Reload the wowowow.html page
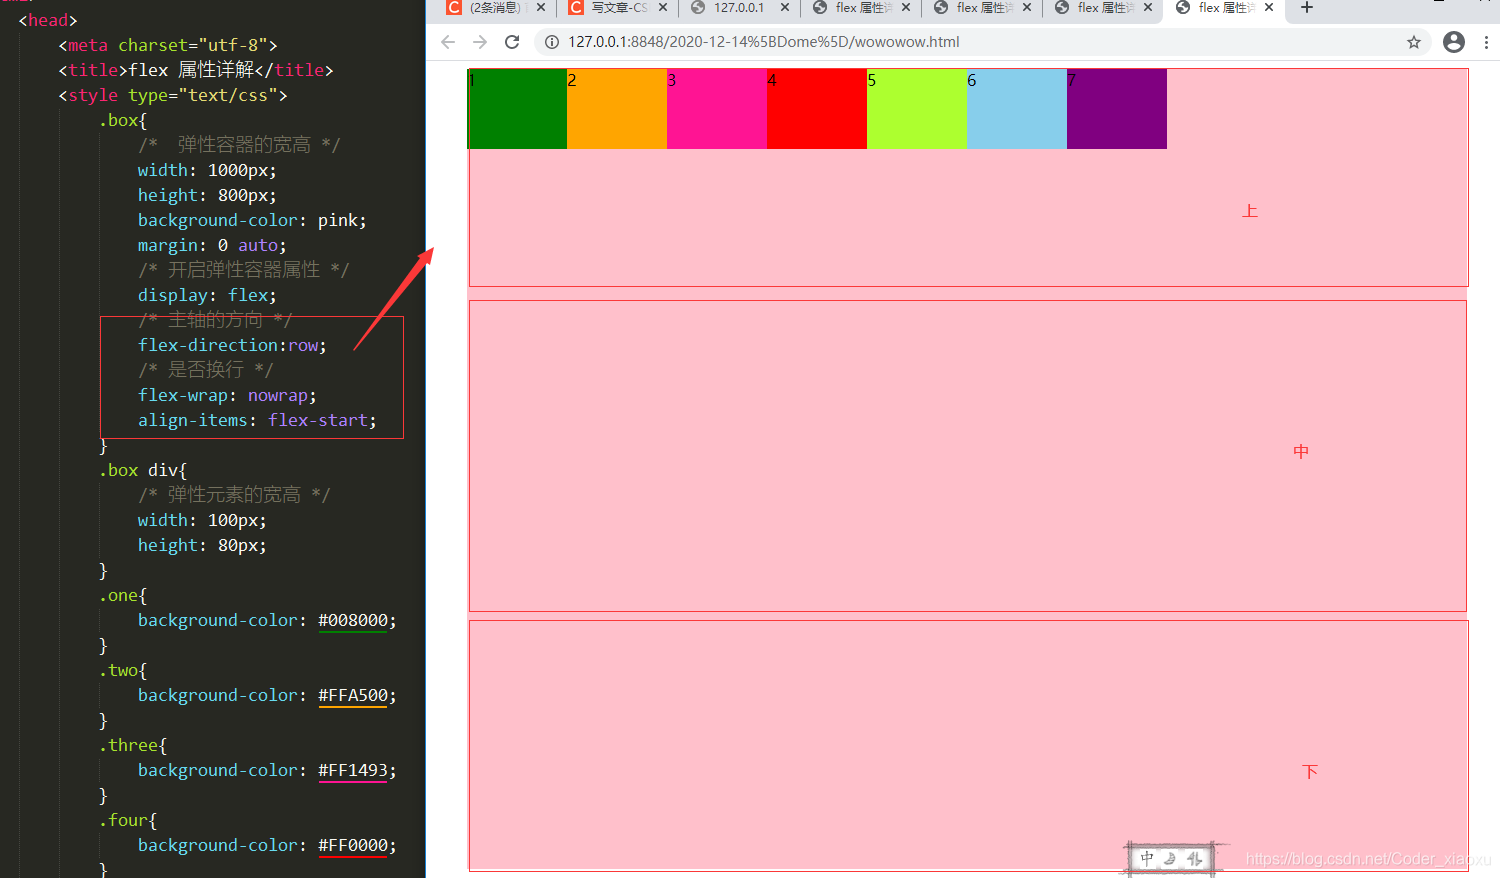1500x878 pixels. (x=512, y=42)
